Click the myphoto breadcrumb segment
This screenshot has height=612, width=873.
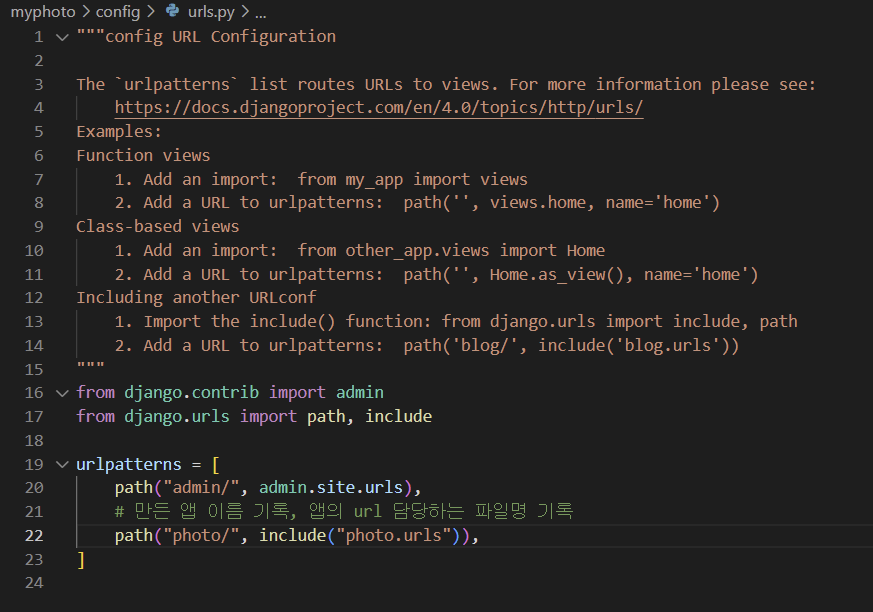[43, 12]
